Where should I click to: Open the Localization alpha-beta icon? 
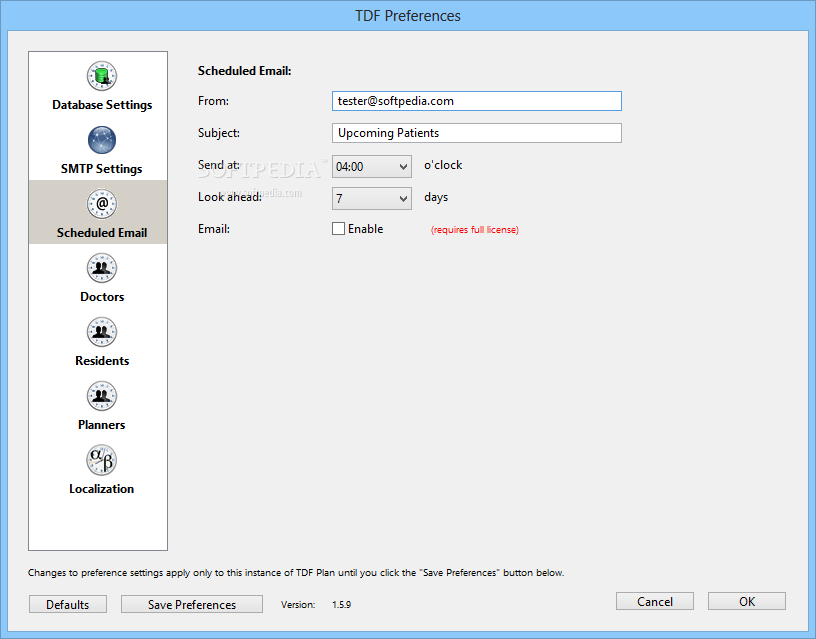point(101,460)
